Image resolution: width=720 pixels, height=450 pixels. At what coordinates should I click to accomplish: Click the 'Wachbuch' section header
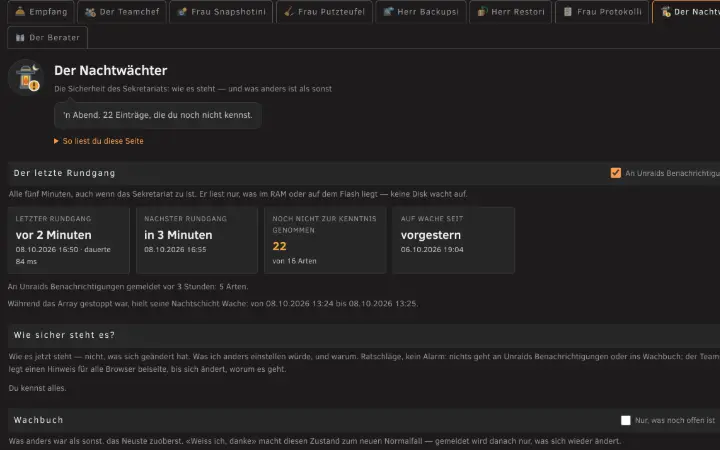click(39, 420)
